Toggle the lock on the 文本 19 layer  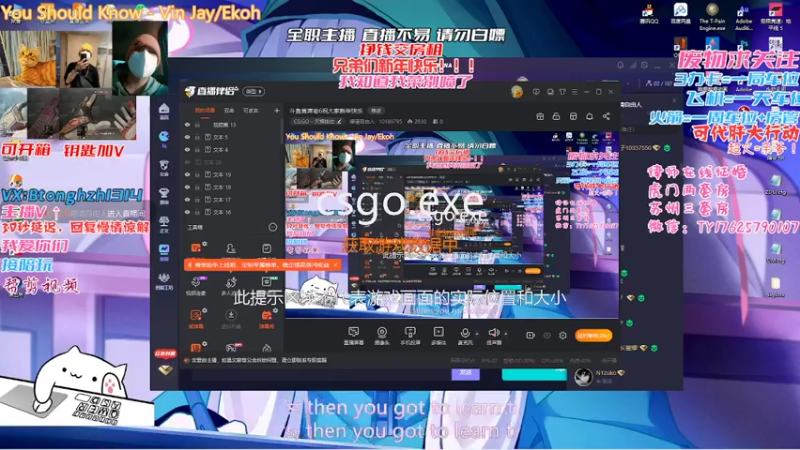click(197, 174)
